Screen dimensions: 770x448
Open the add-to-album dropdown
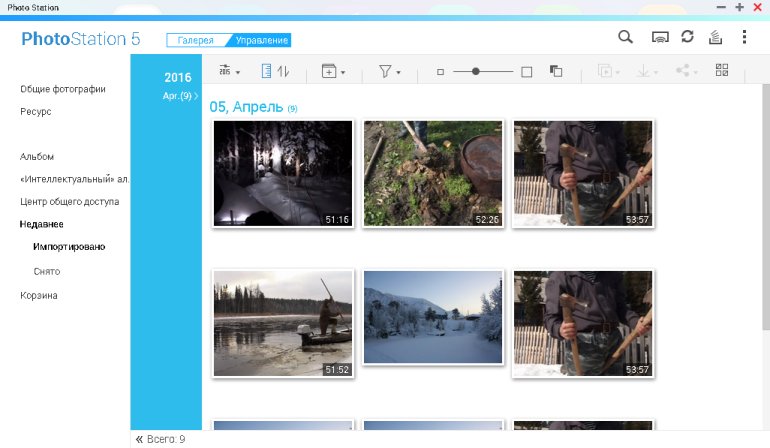333,71
